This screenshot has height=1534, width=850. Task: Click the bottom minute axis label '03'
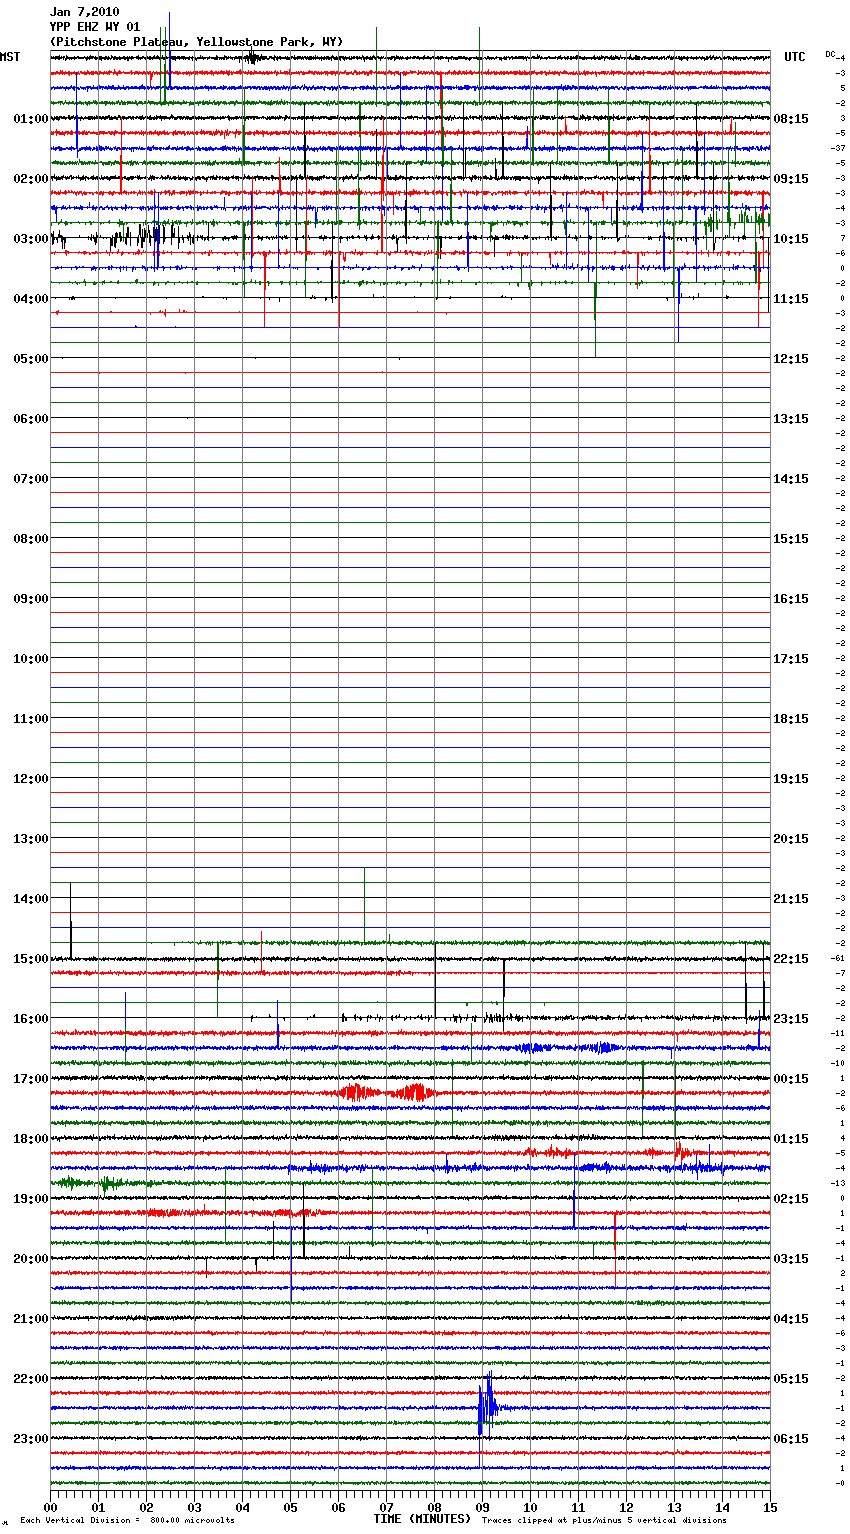click(x=194, y=1507)
